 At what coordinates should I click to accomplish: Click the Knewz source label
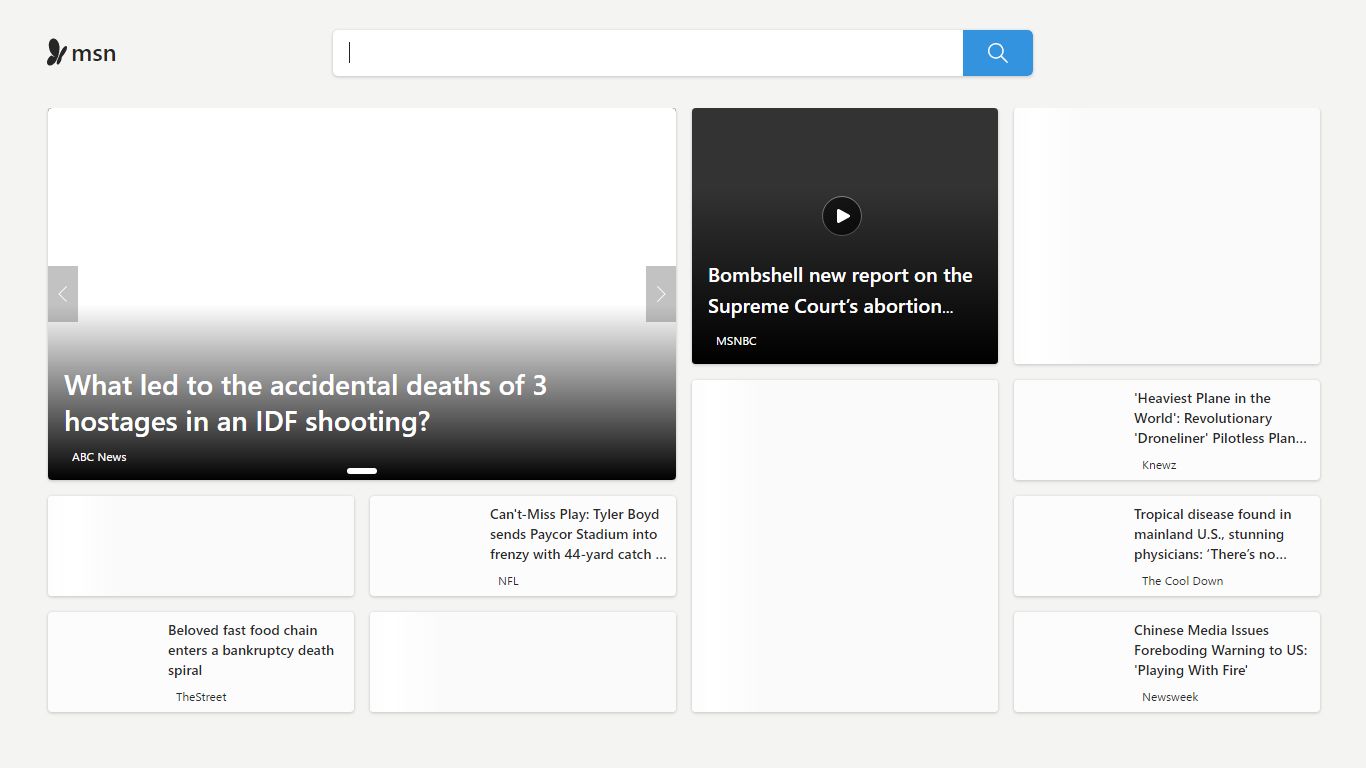1159,465
